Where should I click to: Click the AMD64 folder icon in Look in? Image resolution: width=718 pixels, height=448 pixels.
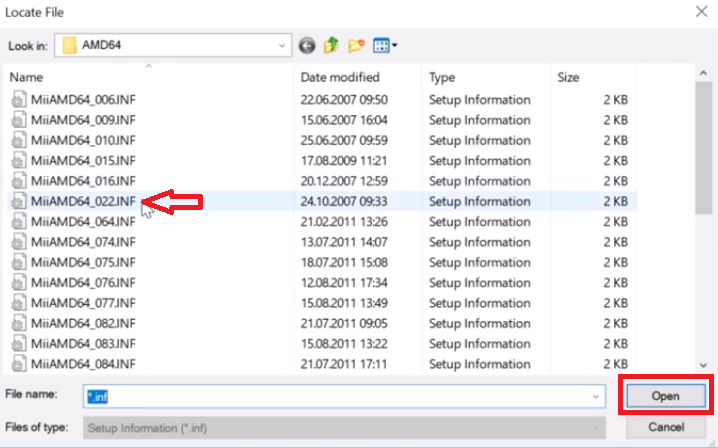pyautogui.click(x=69, y=45)
